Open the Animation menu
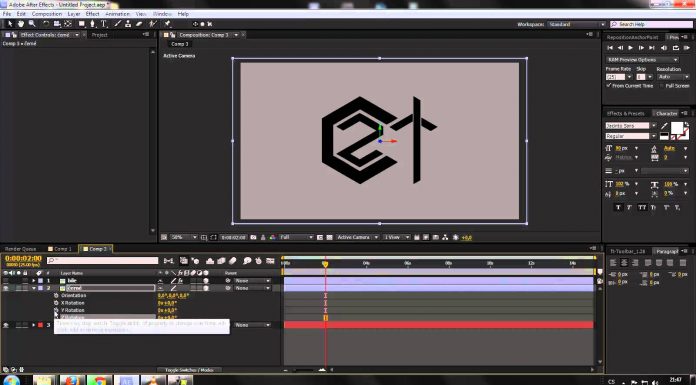This screenshot has width=696, height=385. click(117, 14)
